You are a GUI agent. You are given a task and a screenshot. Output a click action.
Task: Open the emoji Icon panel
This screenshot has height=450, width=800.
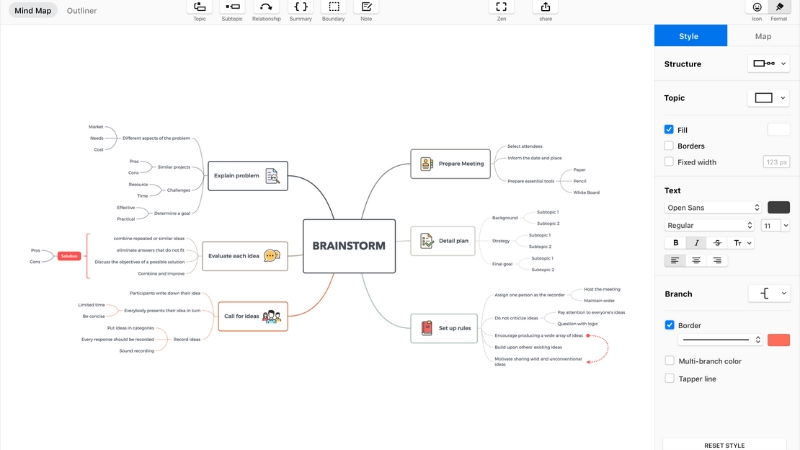coord(756,8)
